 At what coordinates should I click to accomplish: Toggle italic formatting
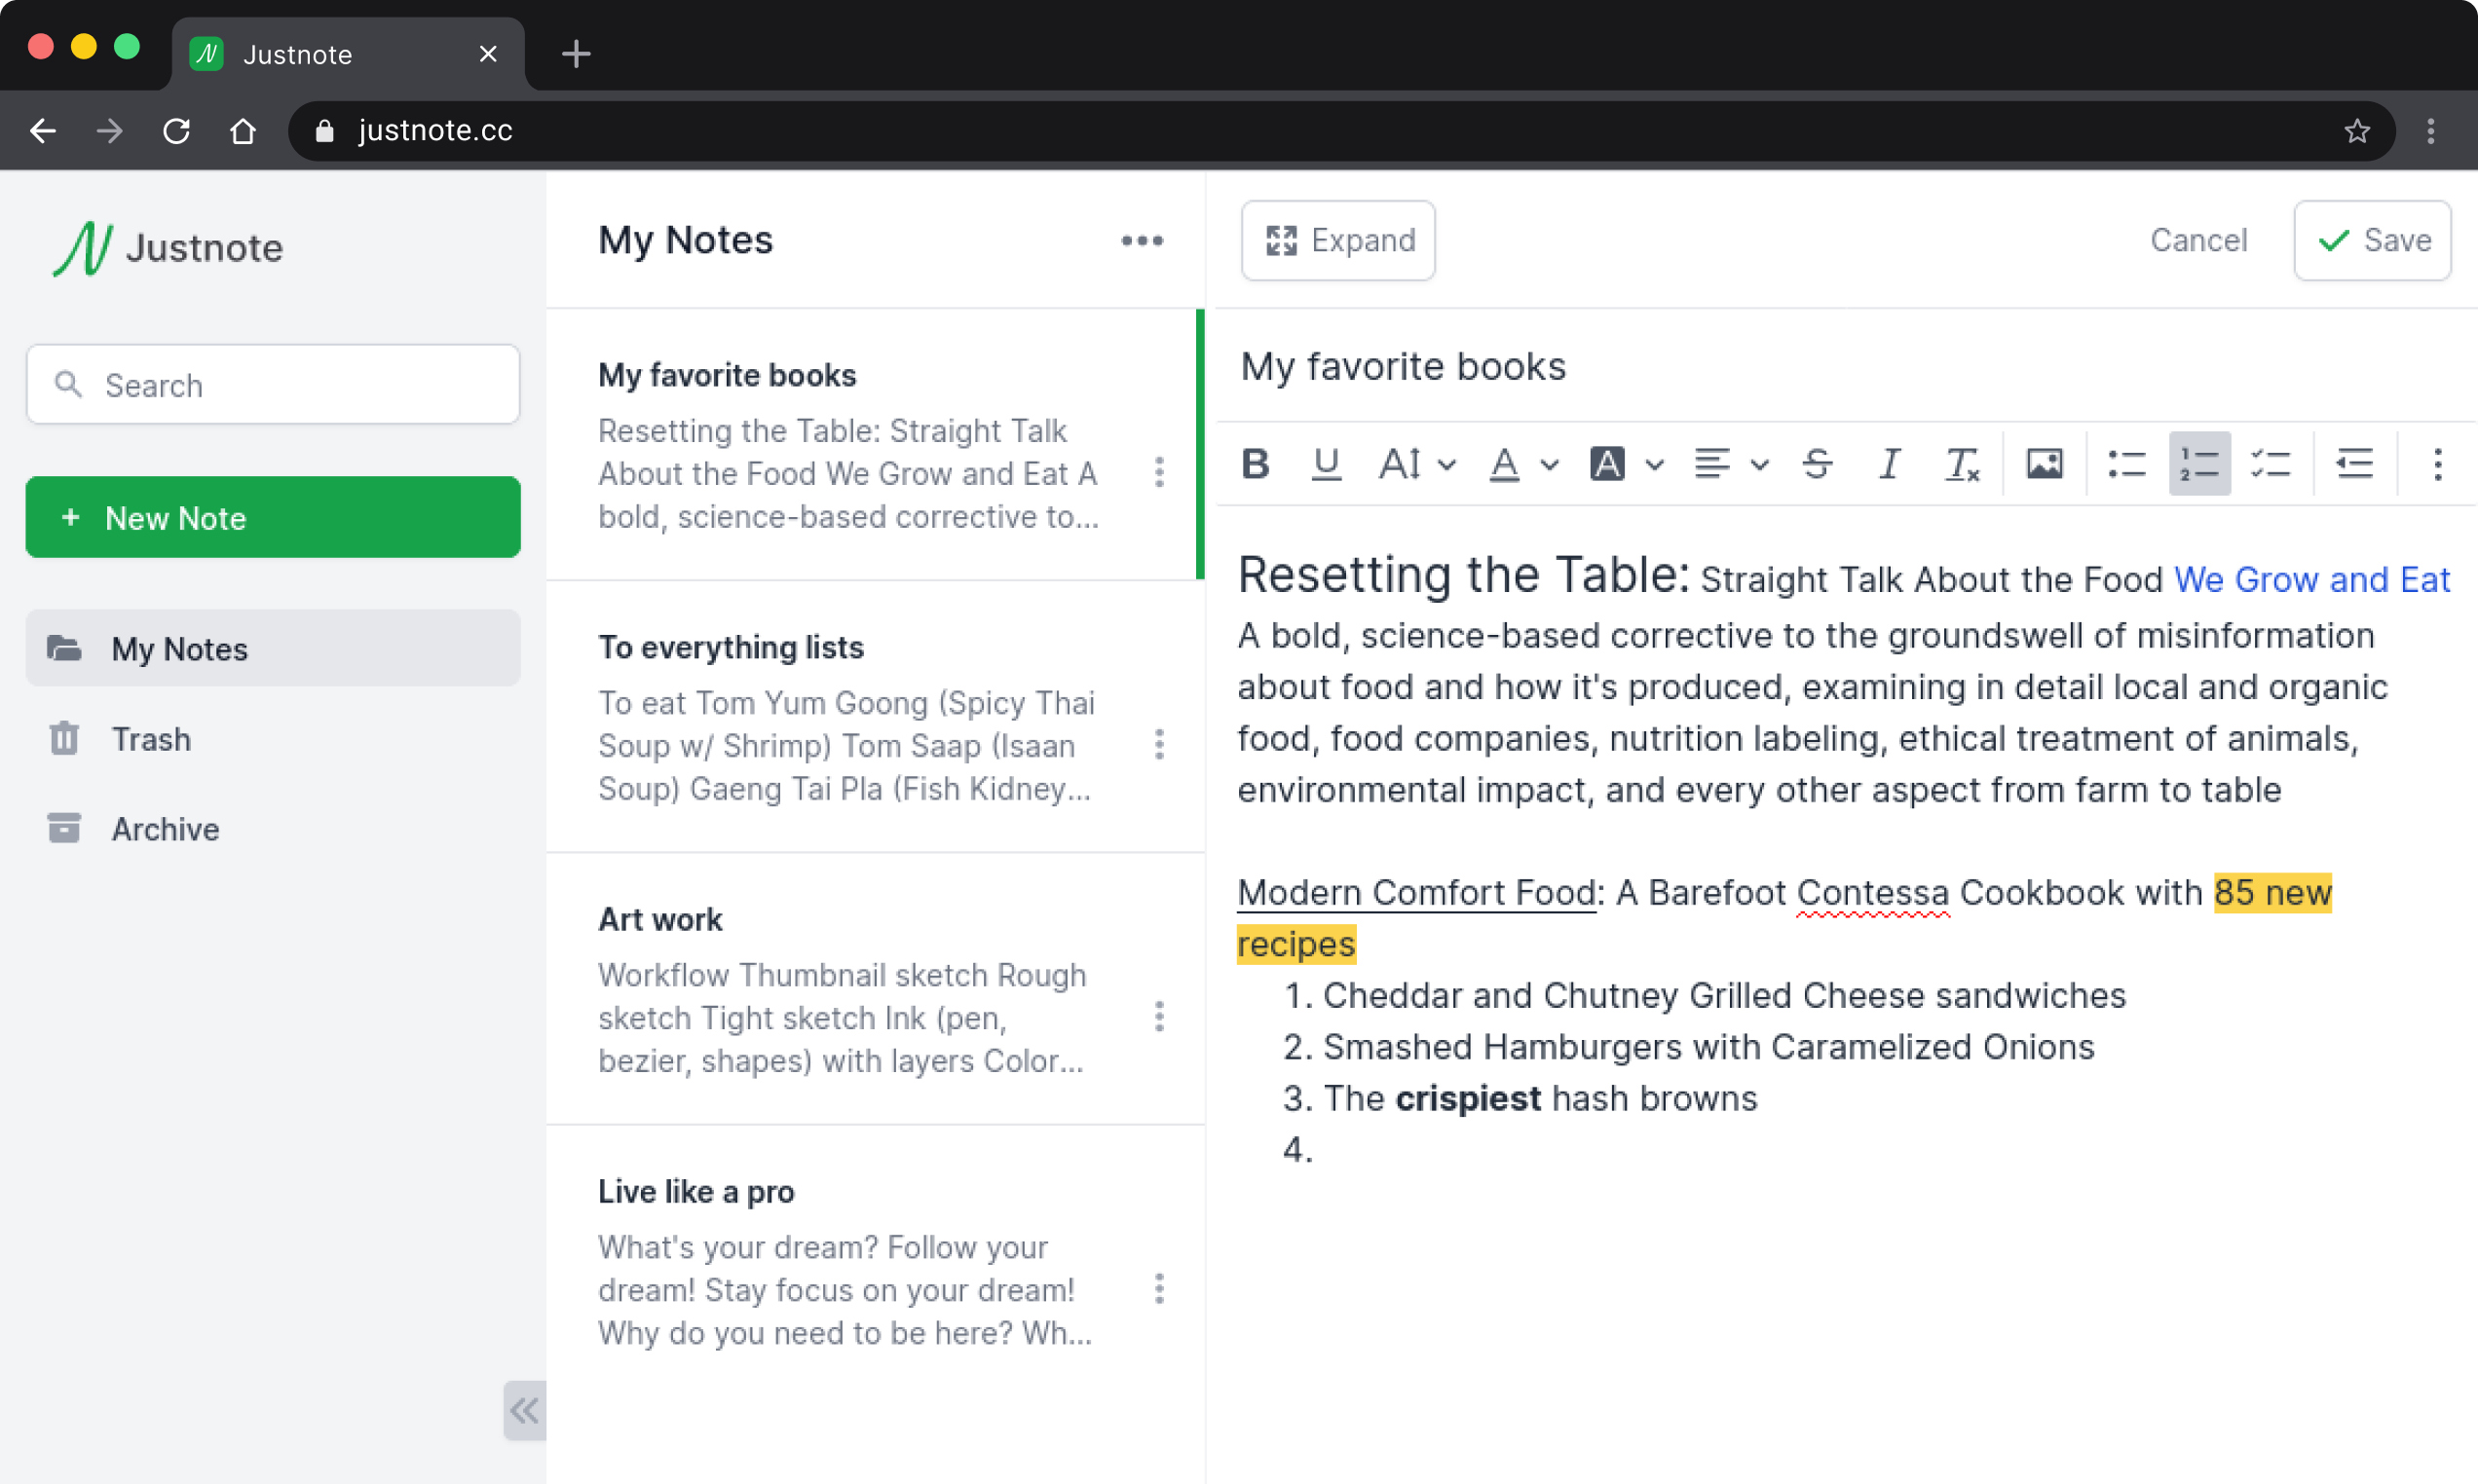(1889, 463)
